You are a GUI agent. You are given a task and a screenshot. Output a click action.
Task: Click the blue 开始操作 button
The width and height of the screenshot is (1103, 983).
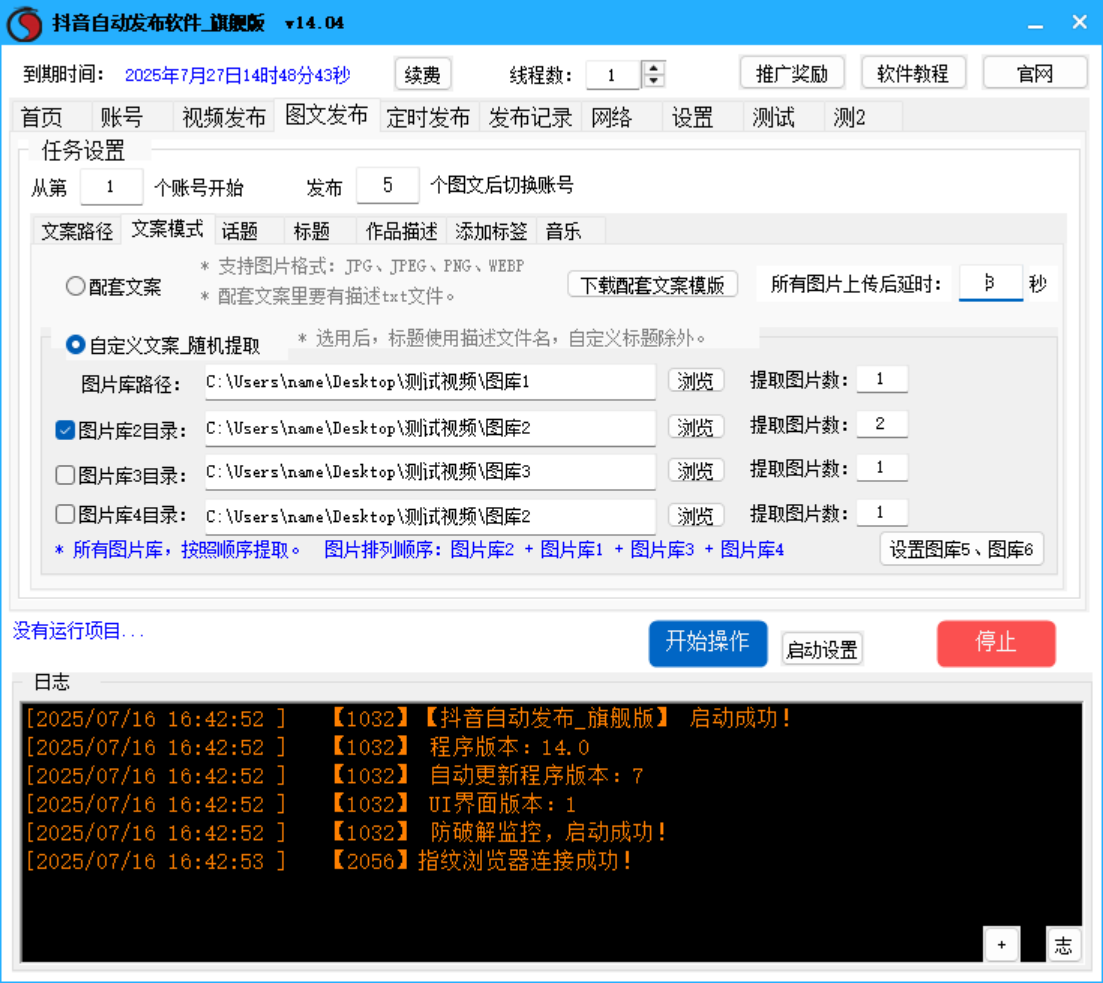(708, 643)
